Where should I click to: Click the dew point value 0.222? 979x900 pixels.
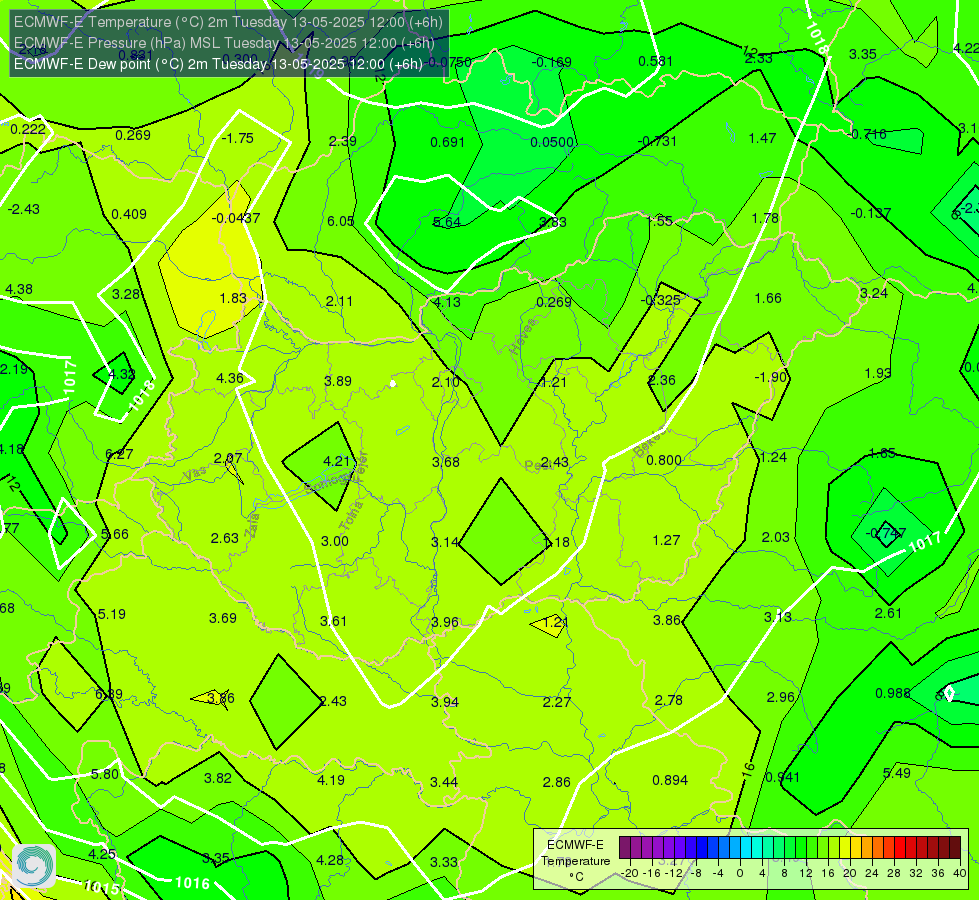(28, 129)
